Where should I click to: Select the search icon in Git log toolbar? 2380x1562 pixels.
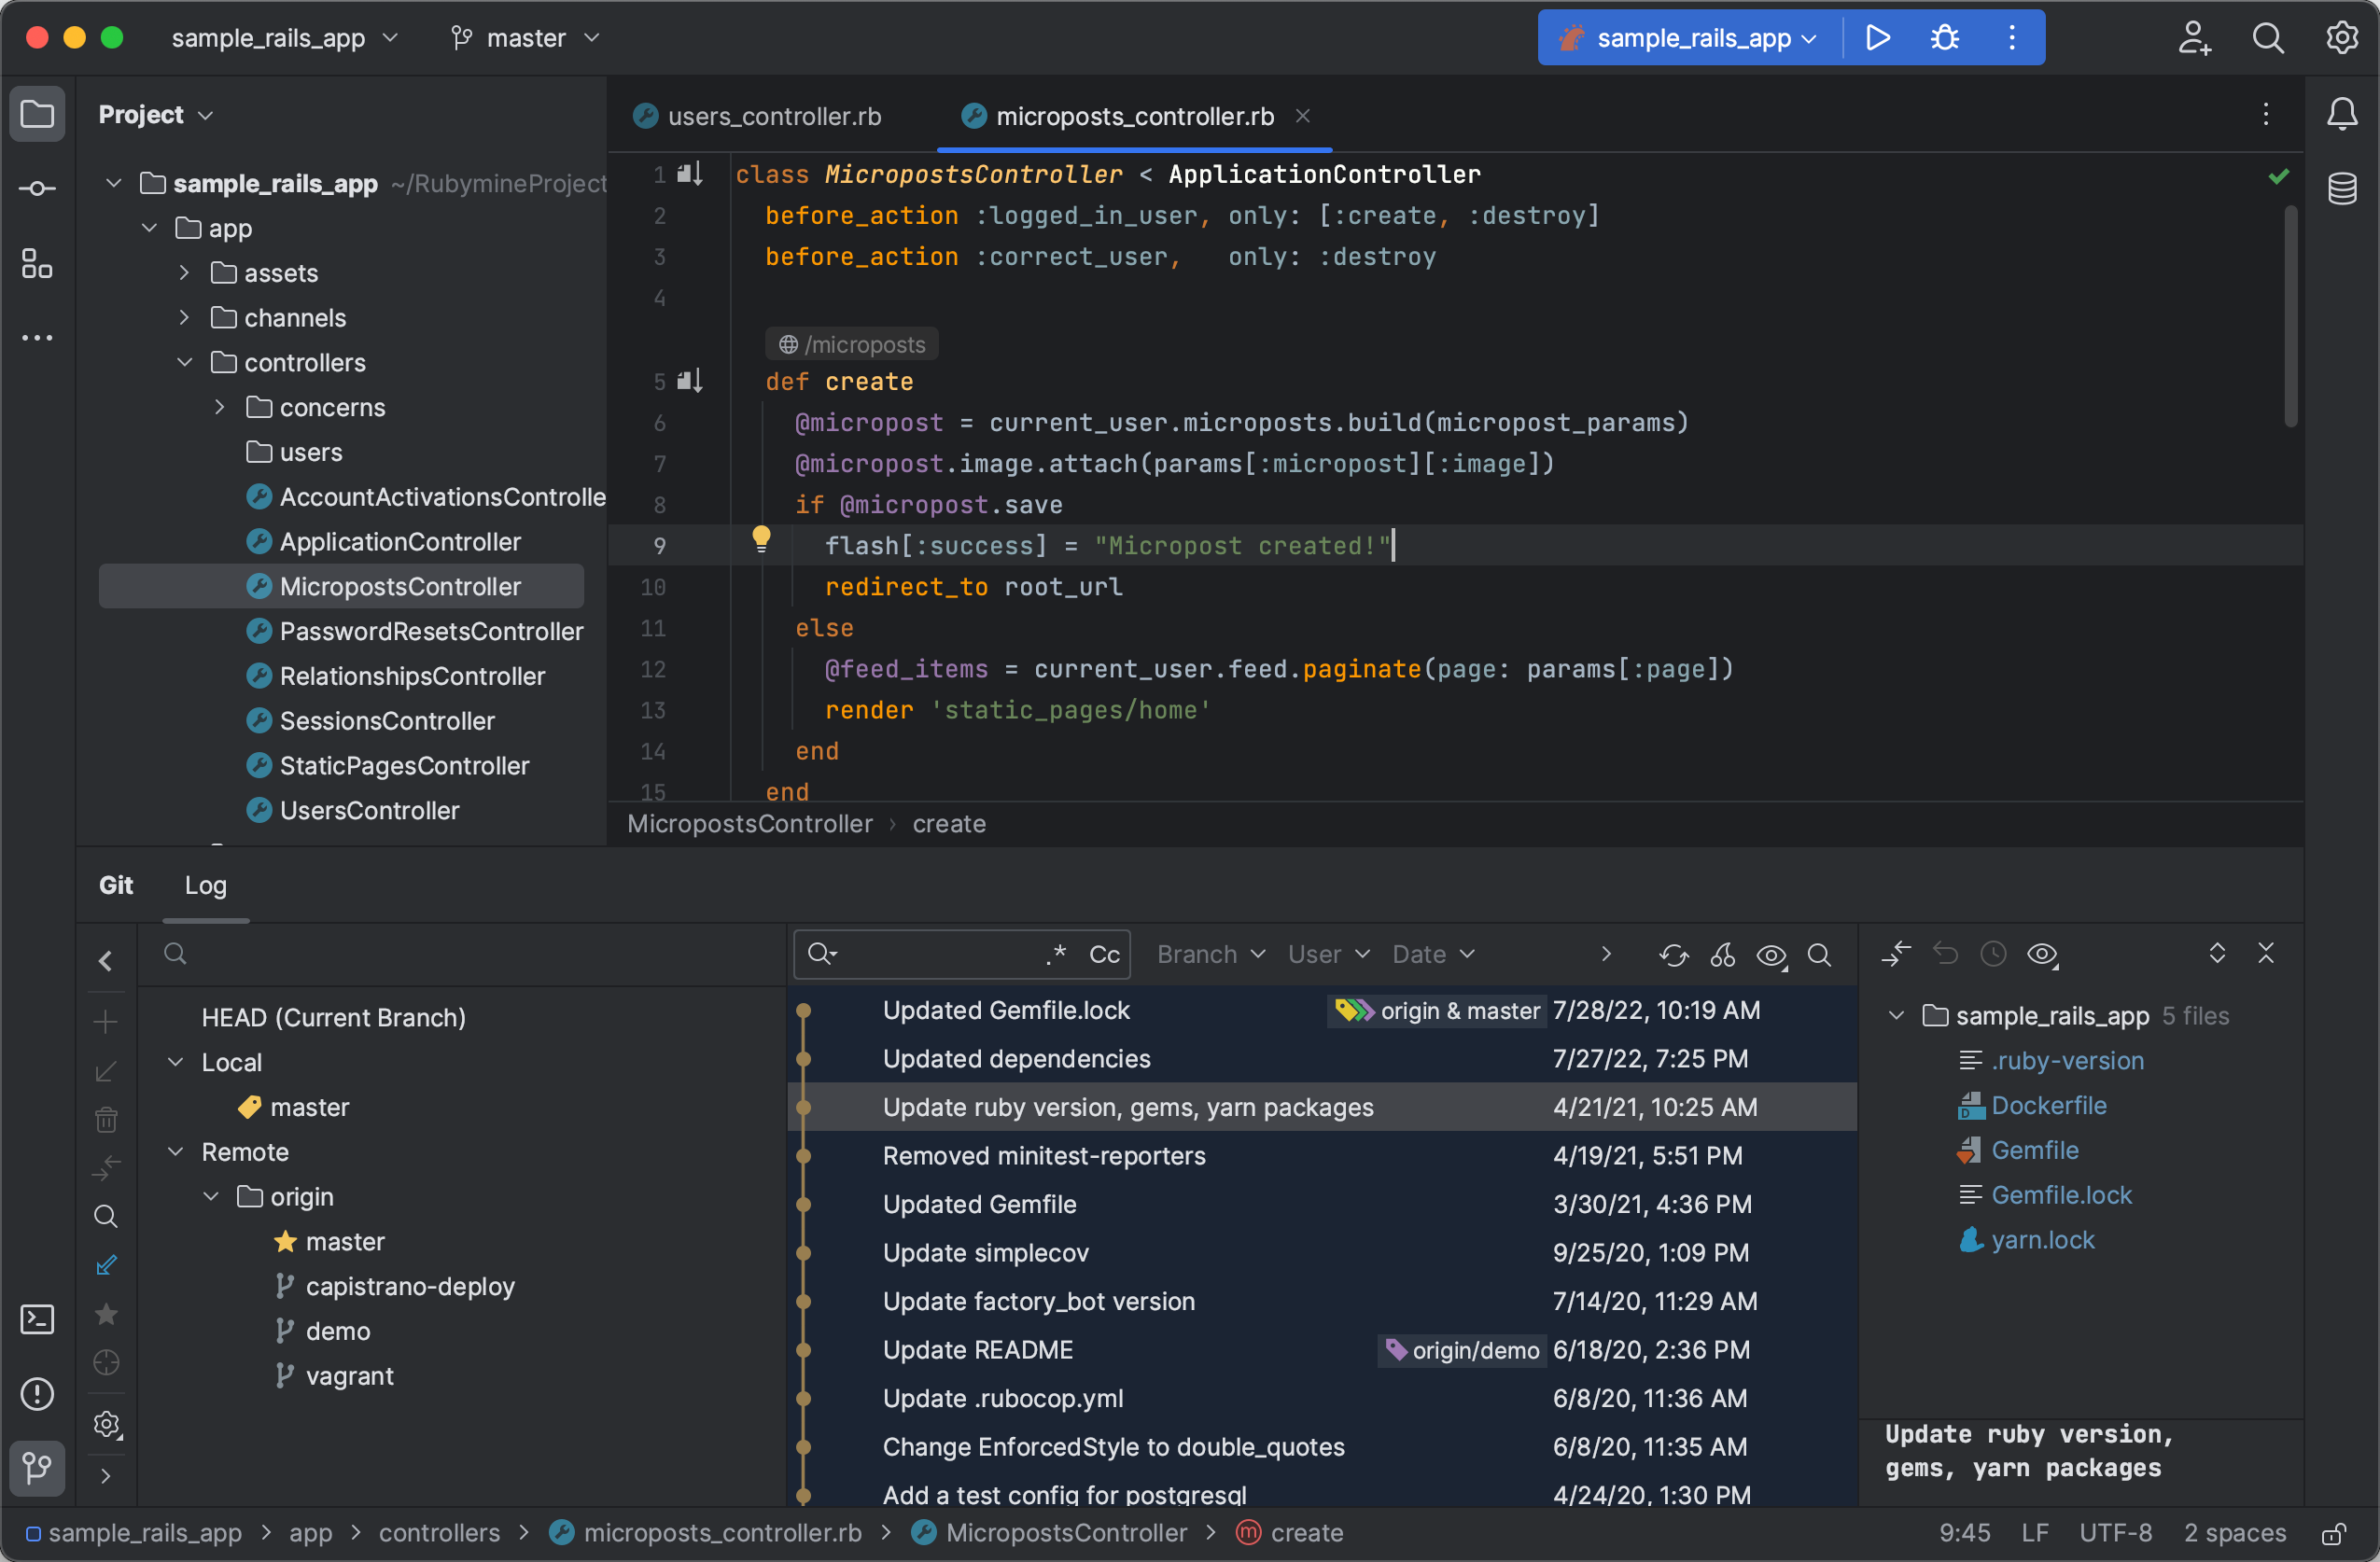[x=1822, y=952]
